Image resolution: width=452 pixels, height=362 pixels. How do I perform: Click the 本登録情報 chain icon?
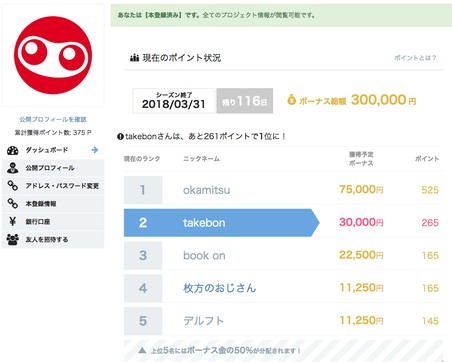click(x=13, y=204)
